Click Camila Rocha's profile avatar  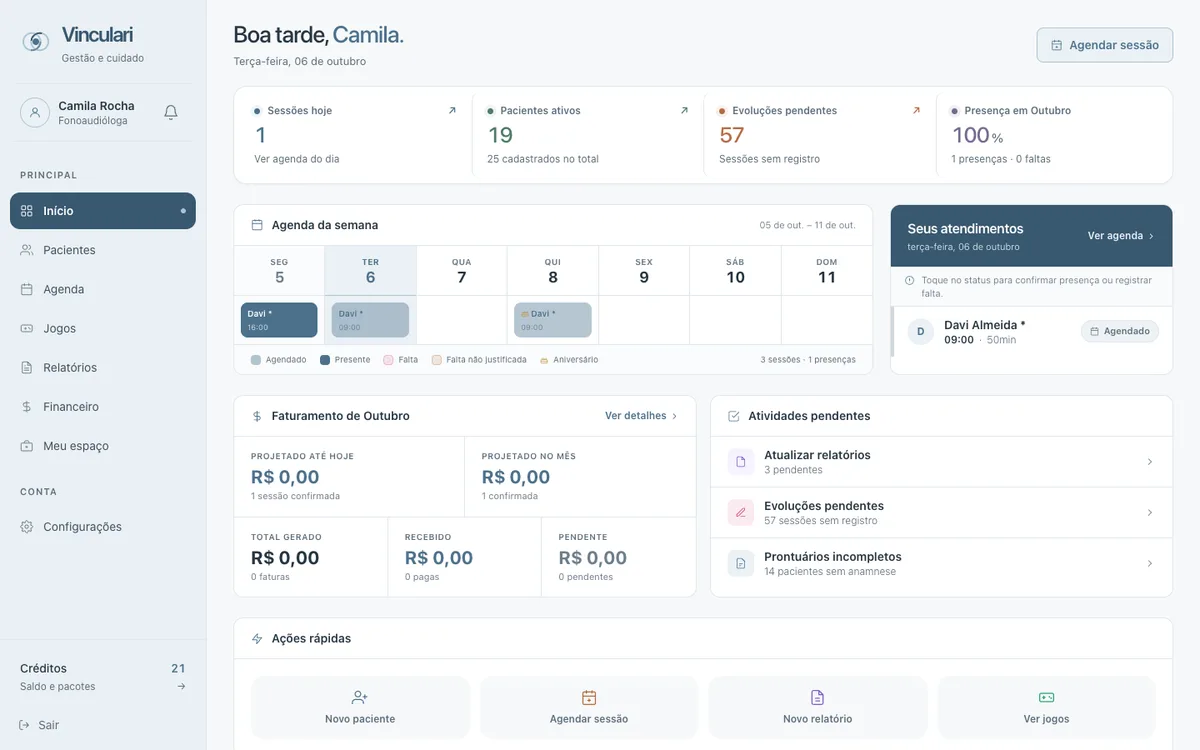click(35, 112)
